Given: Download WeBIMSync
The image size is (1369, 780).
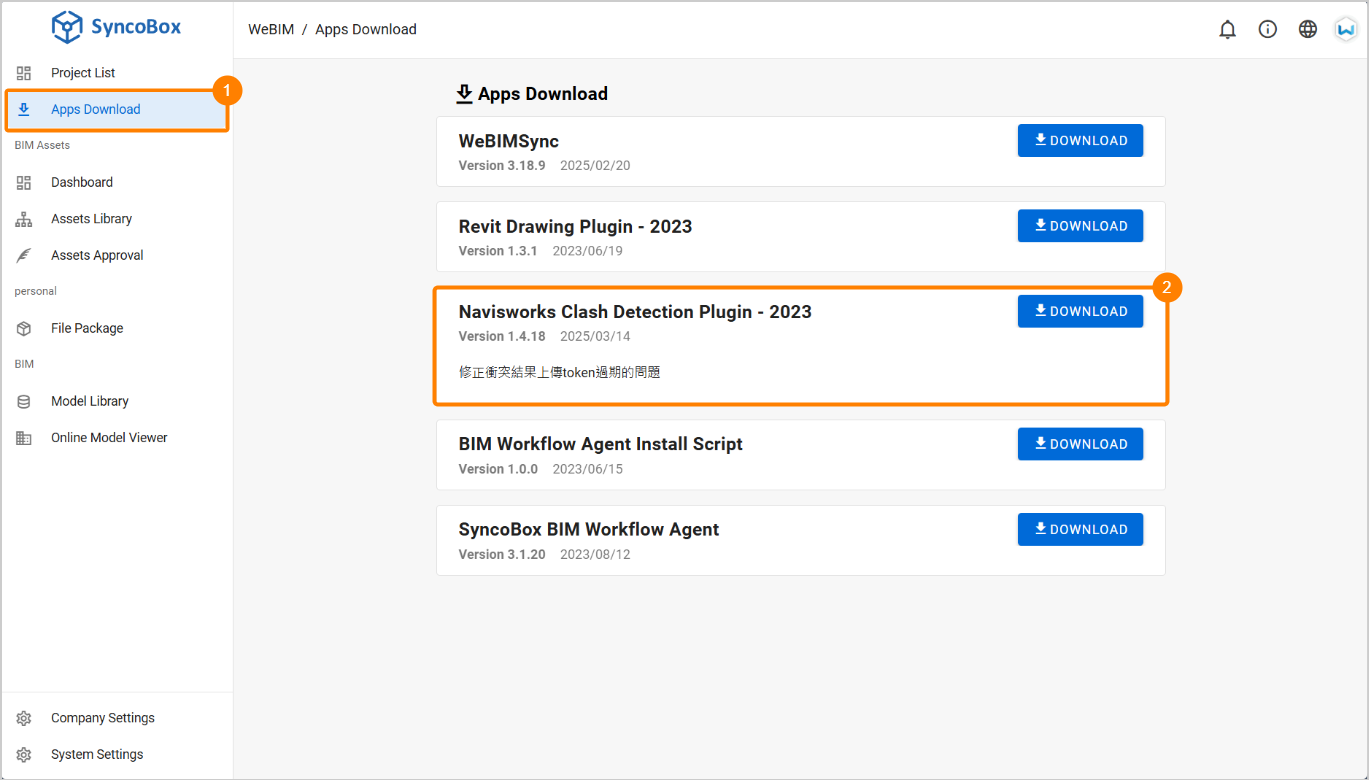Looking at the screenshot, I should (1080, 141).
